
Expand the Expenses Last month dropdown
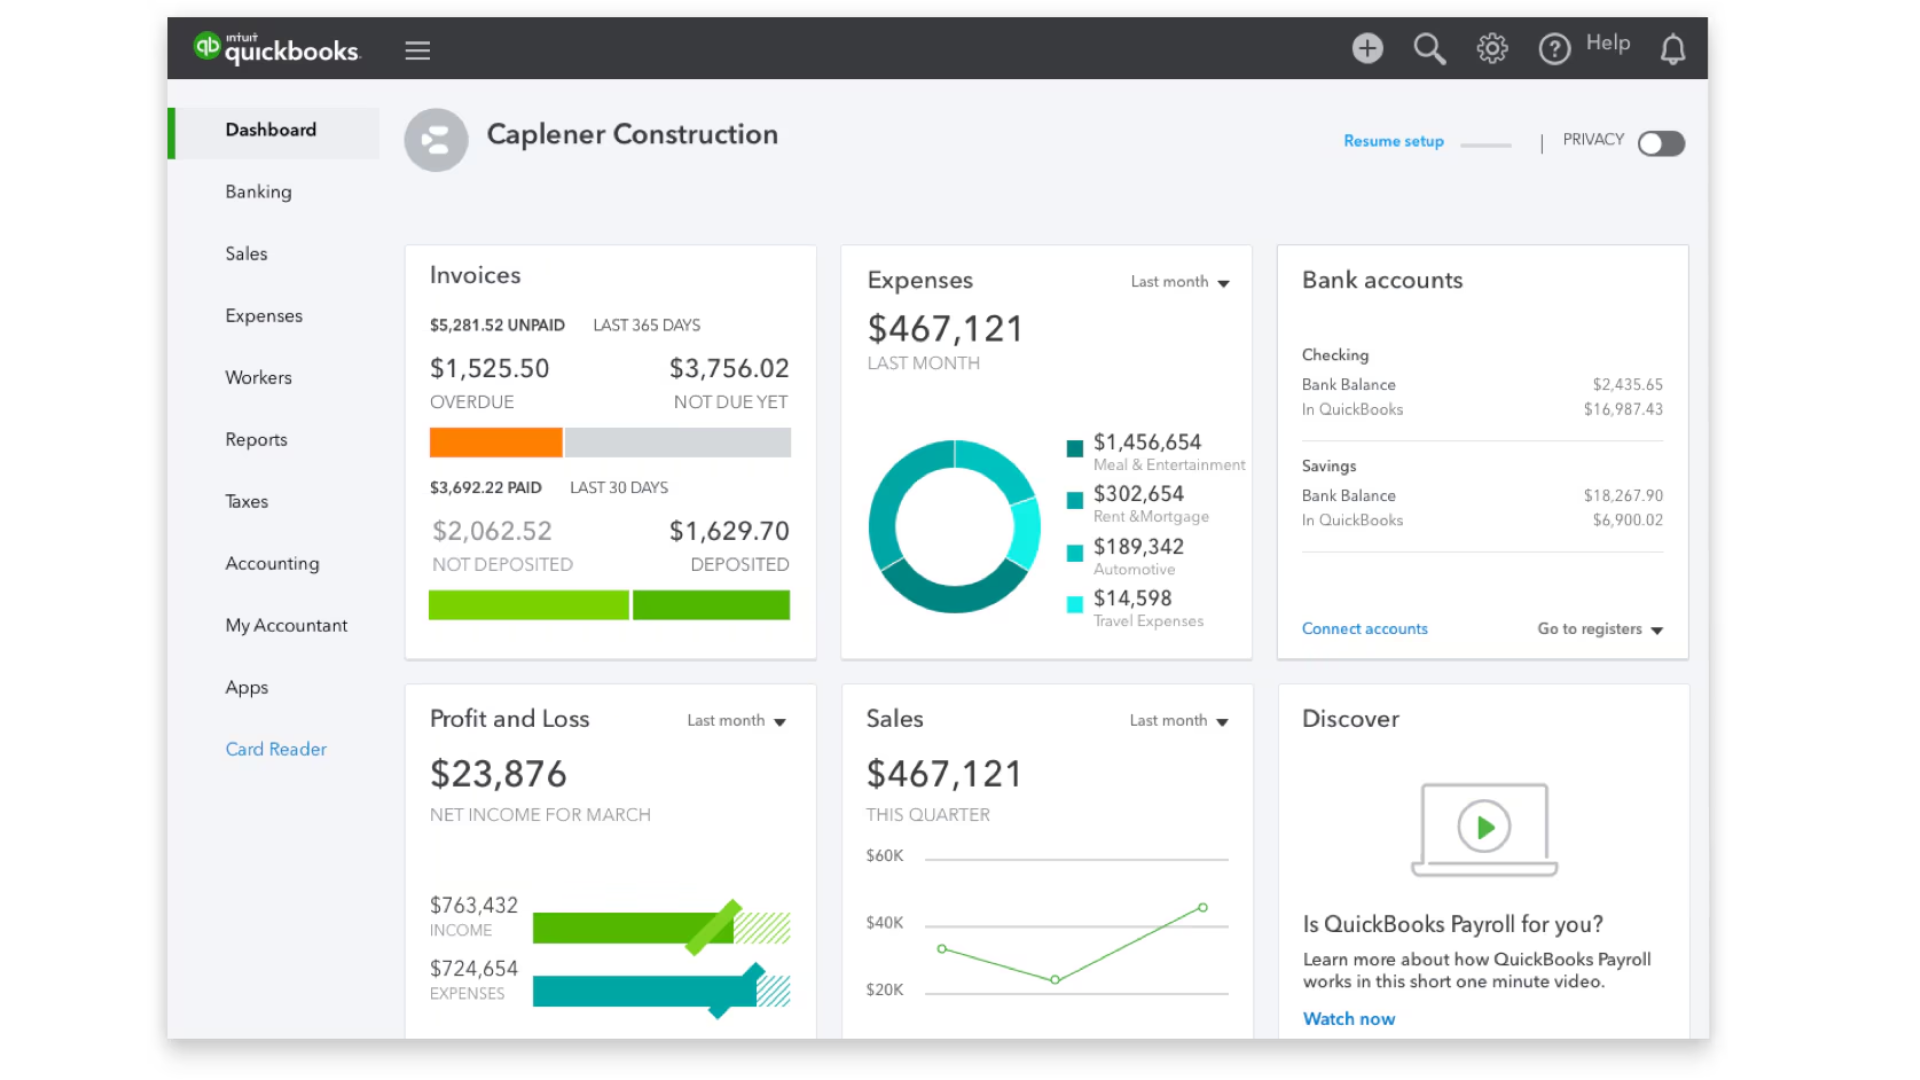(1180, 282)
